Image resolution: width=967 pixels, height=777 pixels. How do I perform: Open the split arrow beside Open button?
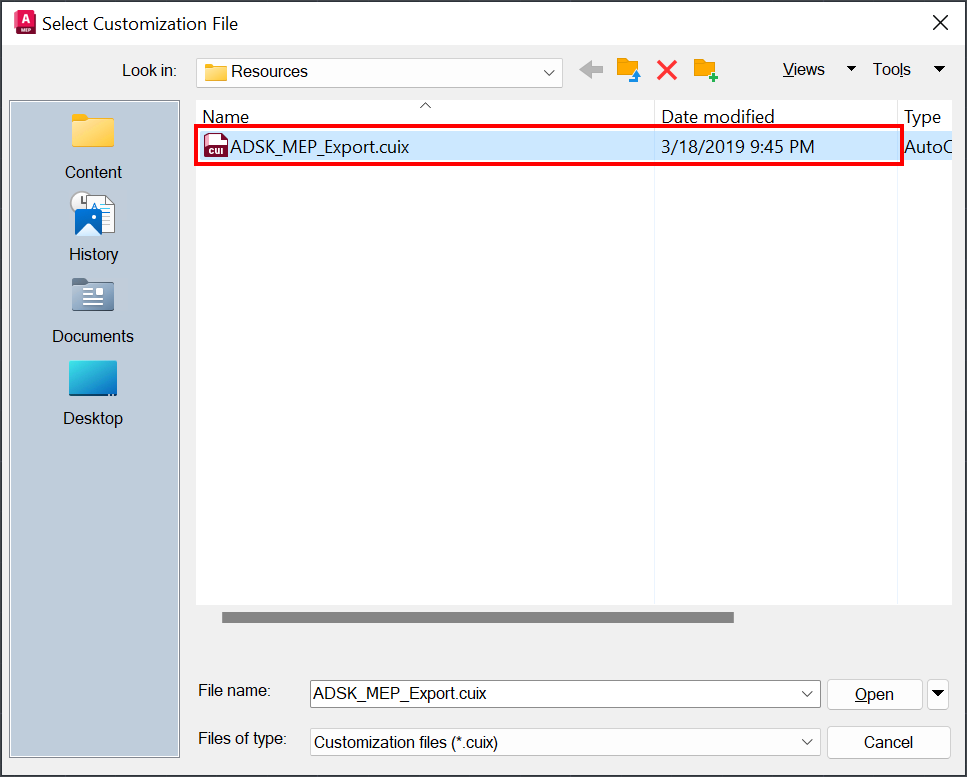938,694
